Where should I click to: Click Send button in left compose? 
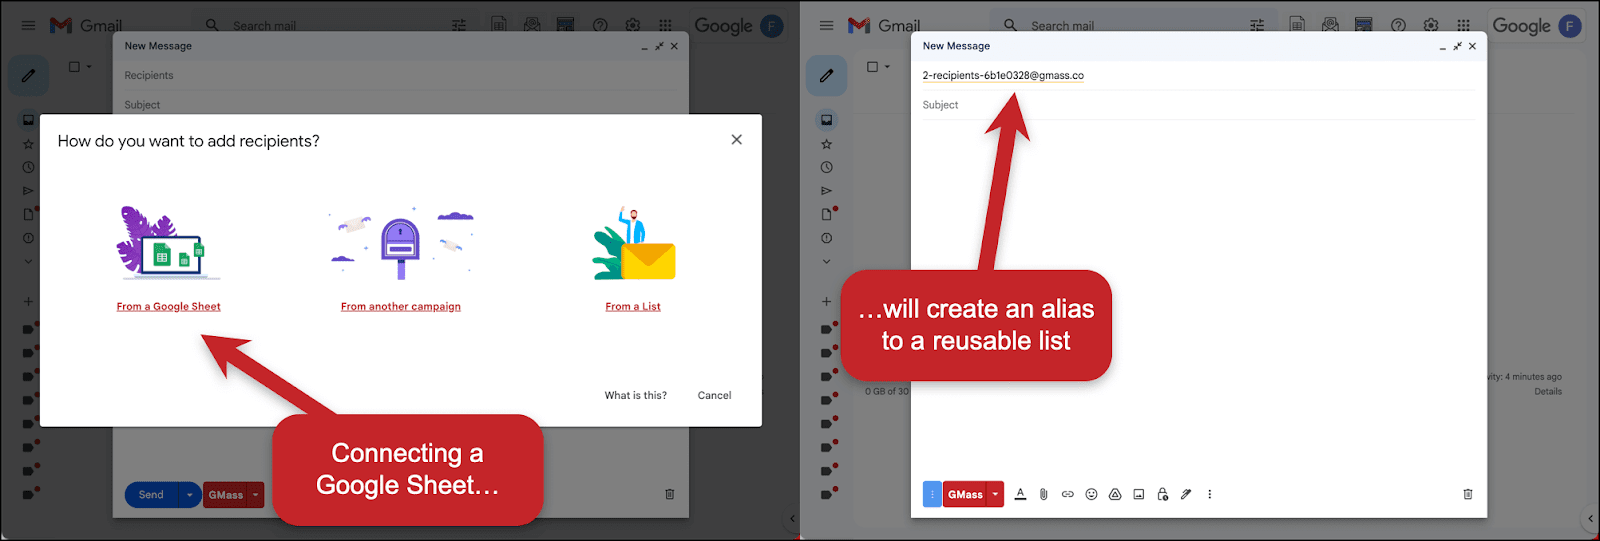point(151,495)
